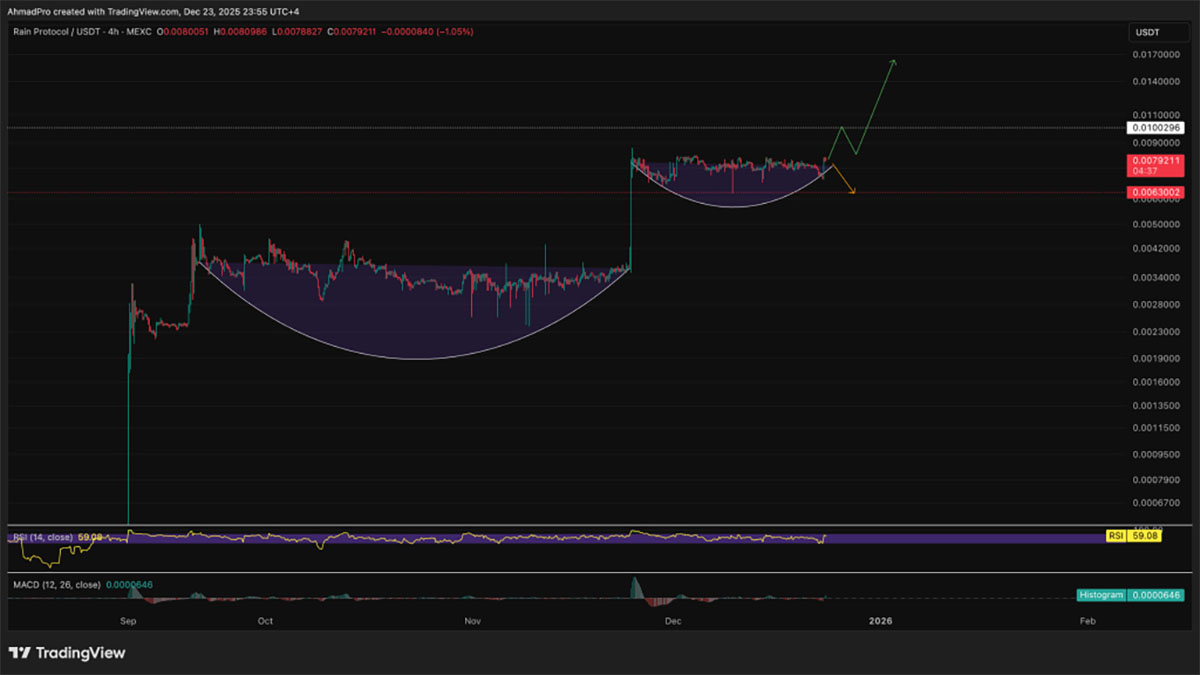Image resolution: width=1200 pixels, height=675 pixels.
Task: Click the TradingView logo
Action: pos(67,653)
